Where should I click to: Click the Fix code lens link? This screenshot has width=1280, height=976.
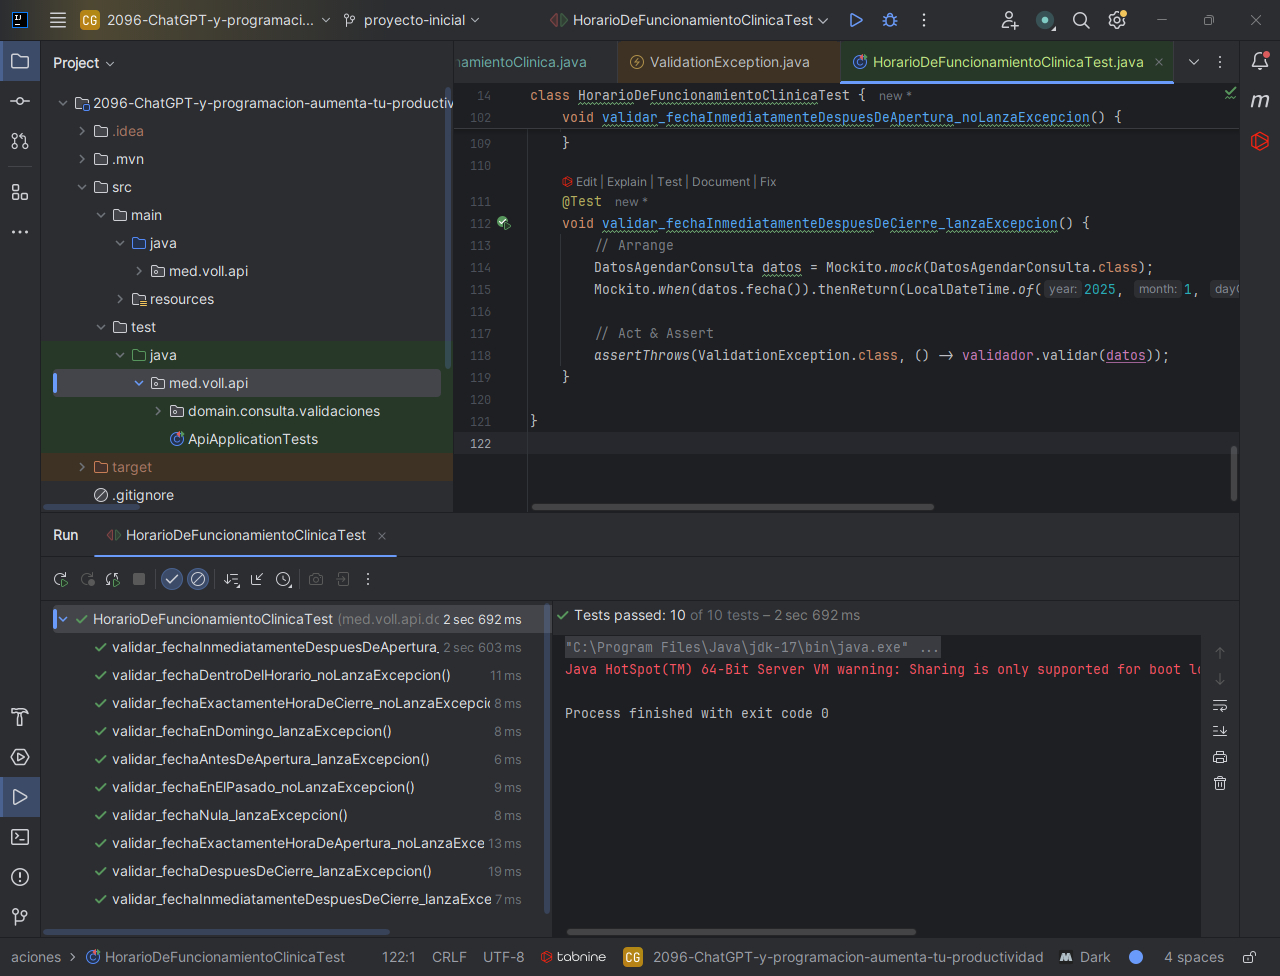[768, 182]
